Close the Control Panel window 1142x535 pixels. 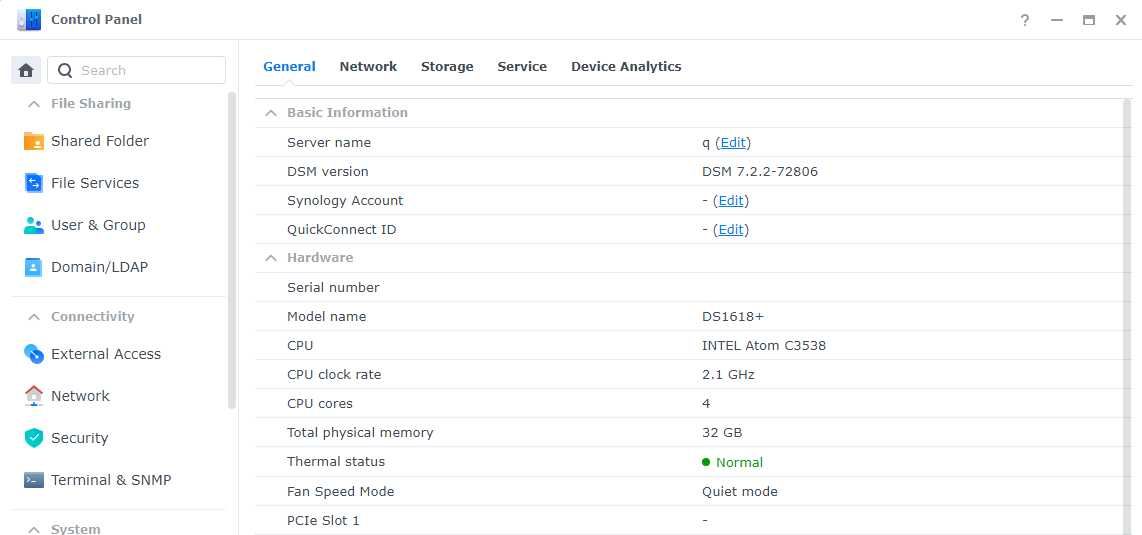1121,20
